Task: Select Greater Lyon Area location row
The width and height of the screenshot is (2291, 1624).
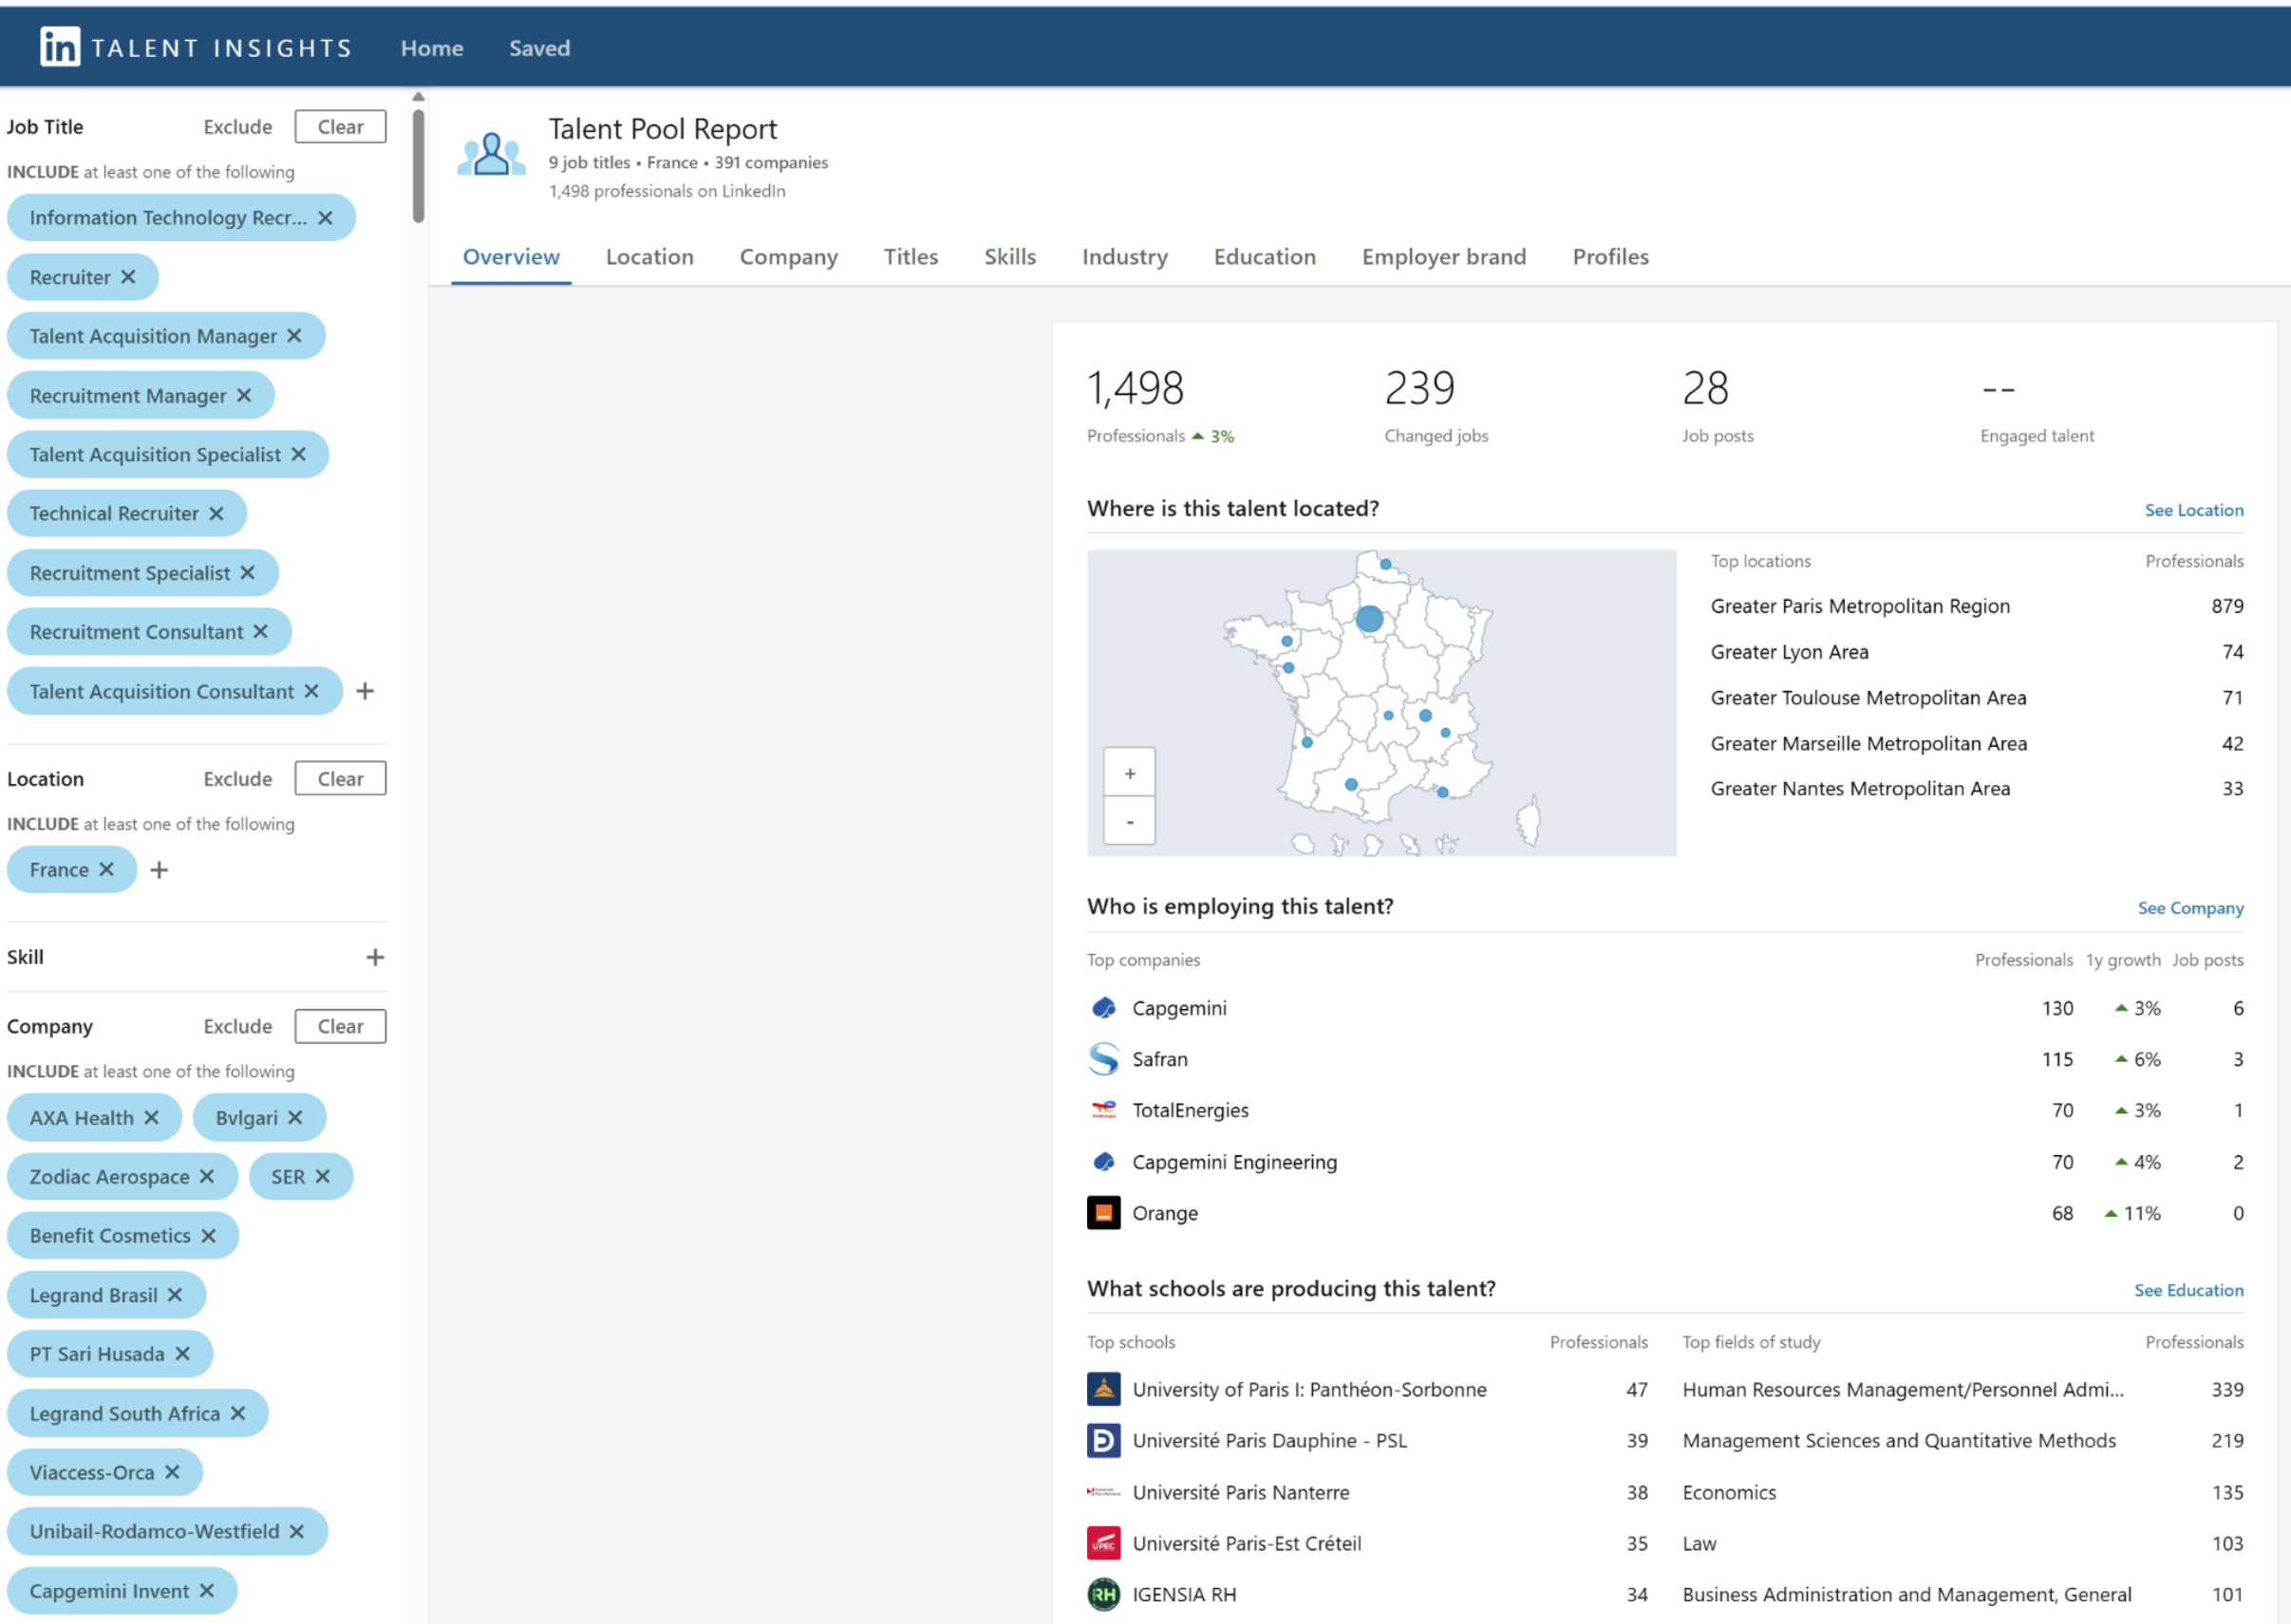Action: [x=1976, y=652]
